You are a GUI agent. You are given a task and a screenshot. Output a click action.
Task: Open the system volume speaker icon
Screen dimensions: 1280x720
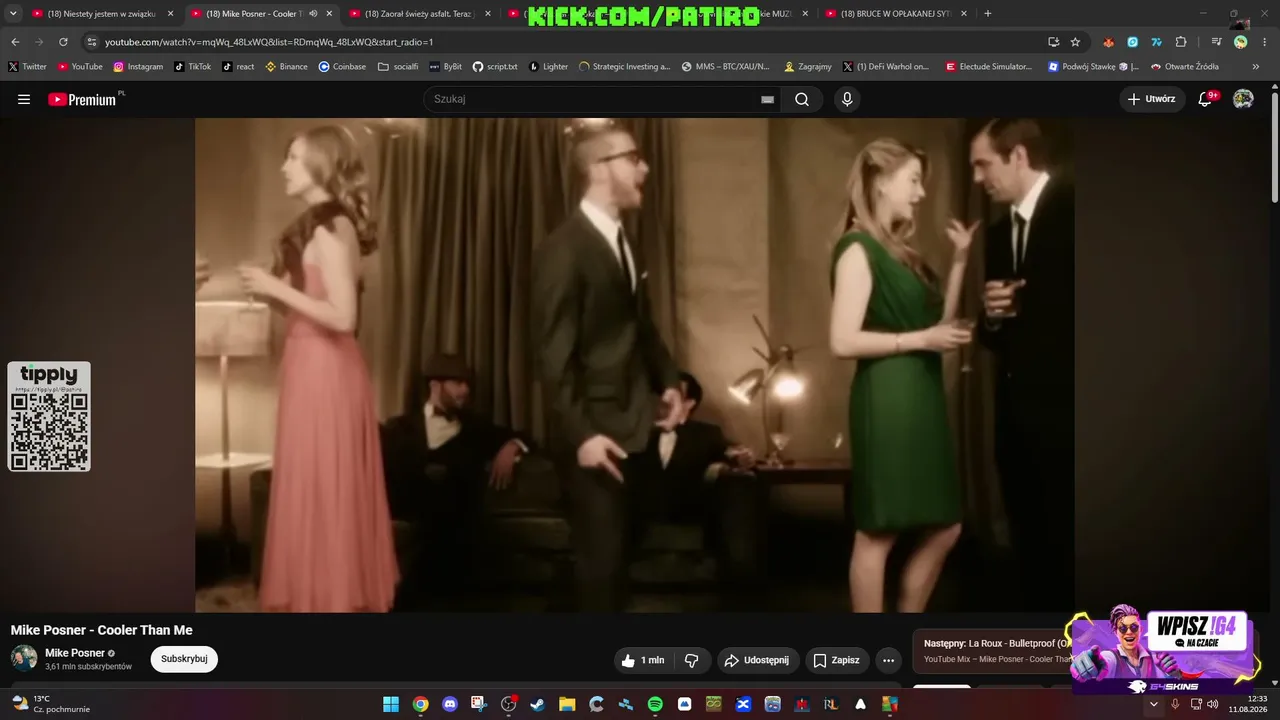pos(1213,704)
